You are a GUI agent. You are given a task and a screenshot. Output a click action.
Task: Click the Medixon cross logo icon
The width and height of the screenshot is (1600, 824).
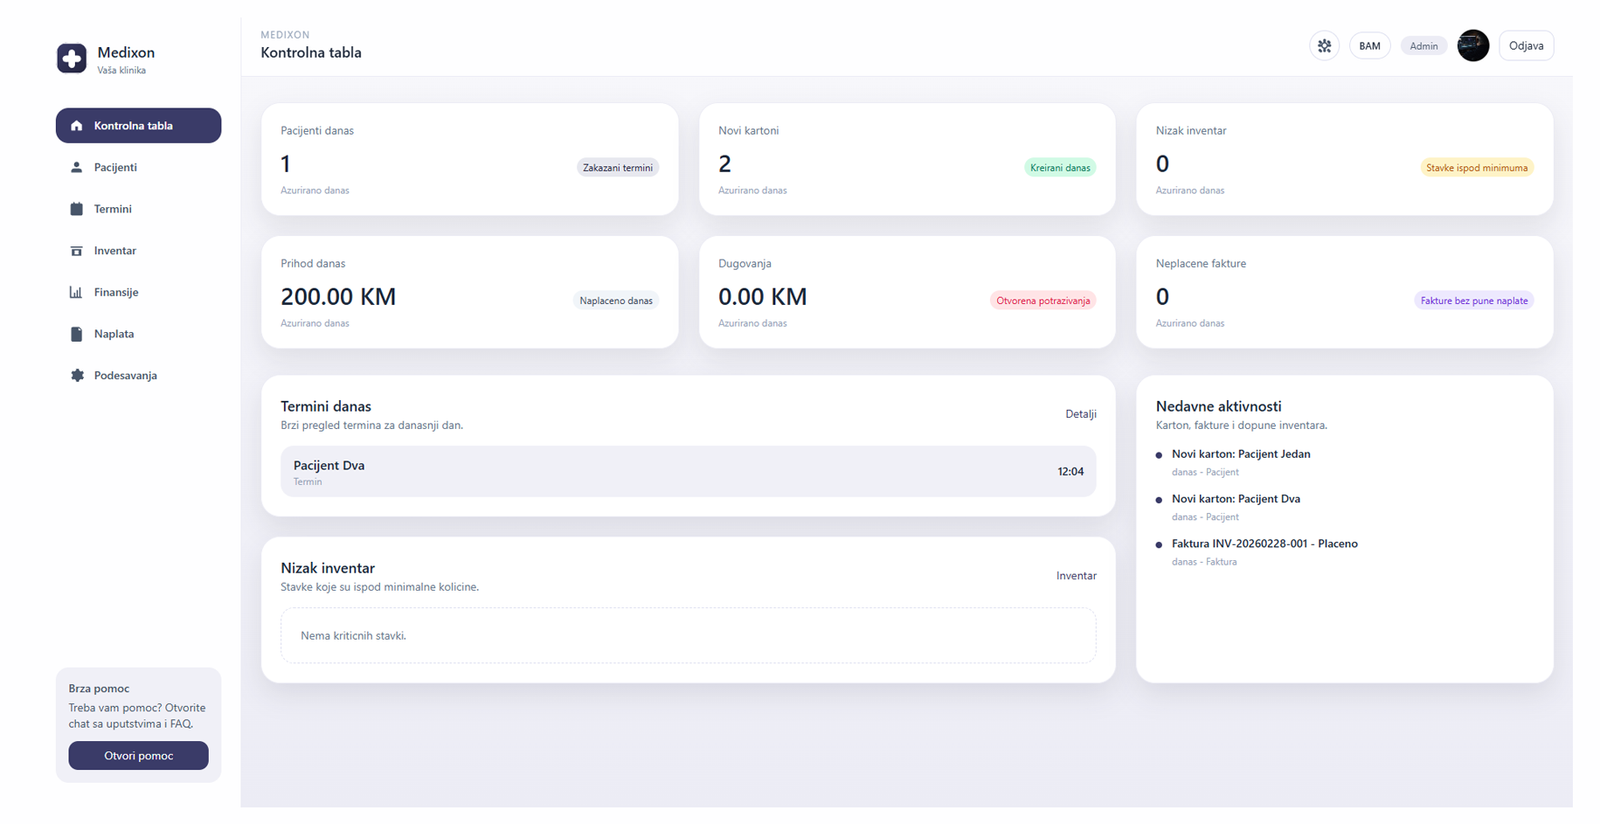[72, 58]
